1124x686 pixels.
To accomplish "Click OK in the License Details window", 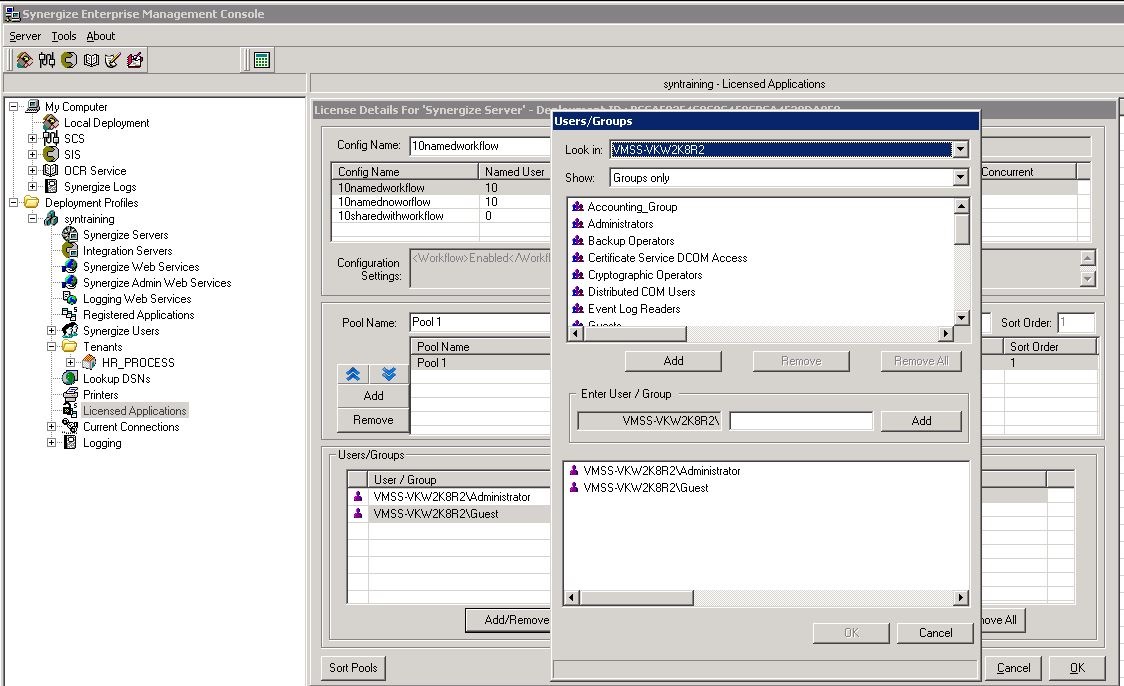I will click(1077, 667).
